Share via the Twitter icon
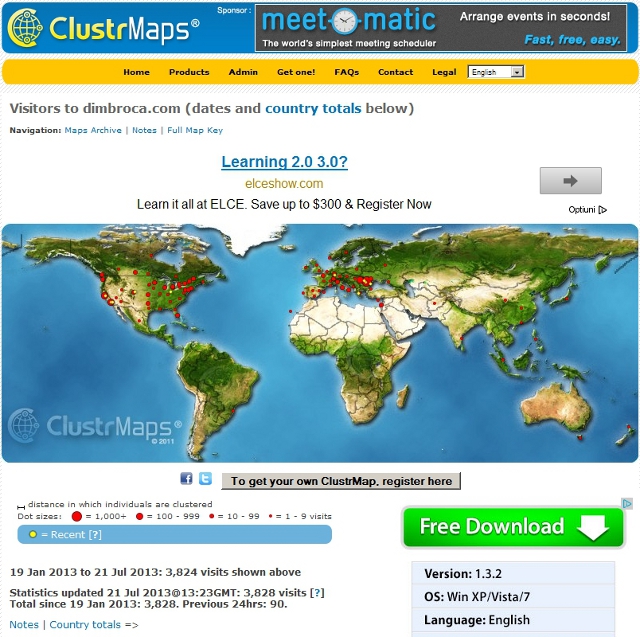This screenshot has width=640, height=637. point(205,478)
